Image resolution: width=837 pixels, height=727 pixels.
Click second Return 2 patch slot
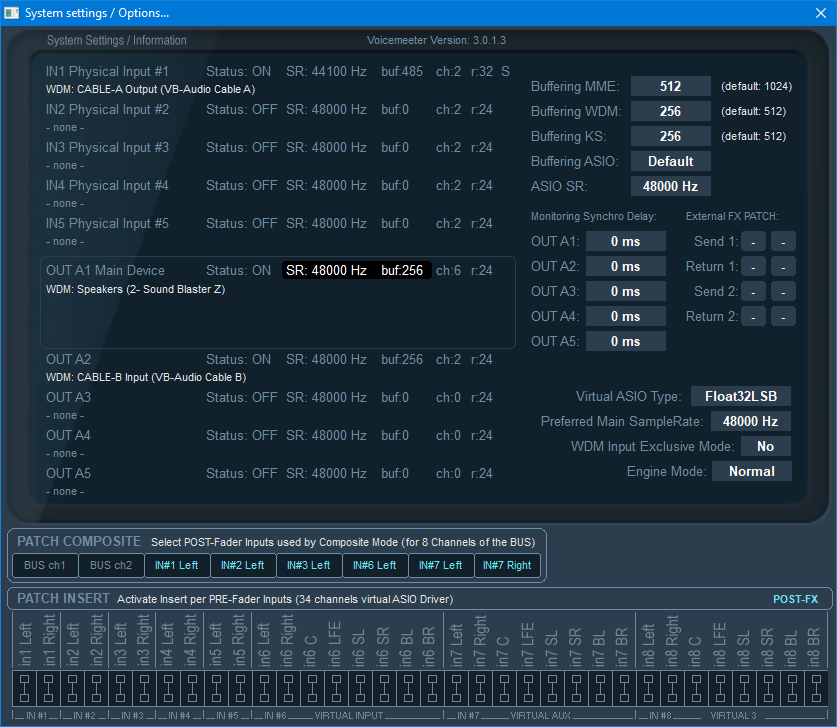point(783,317)
